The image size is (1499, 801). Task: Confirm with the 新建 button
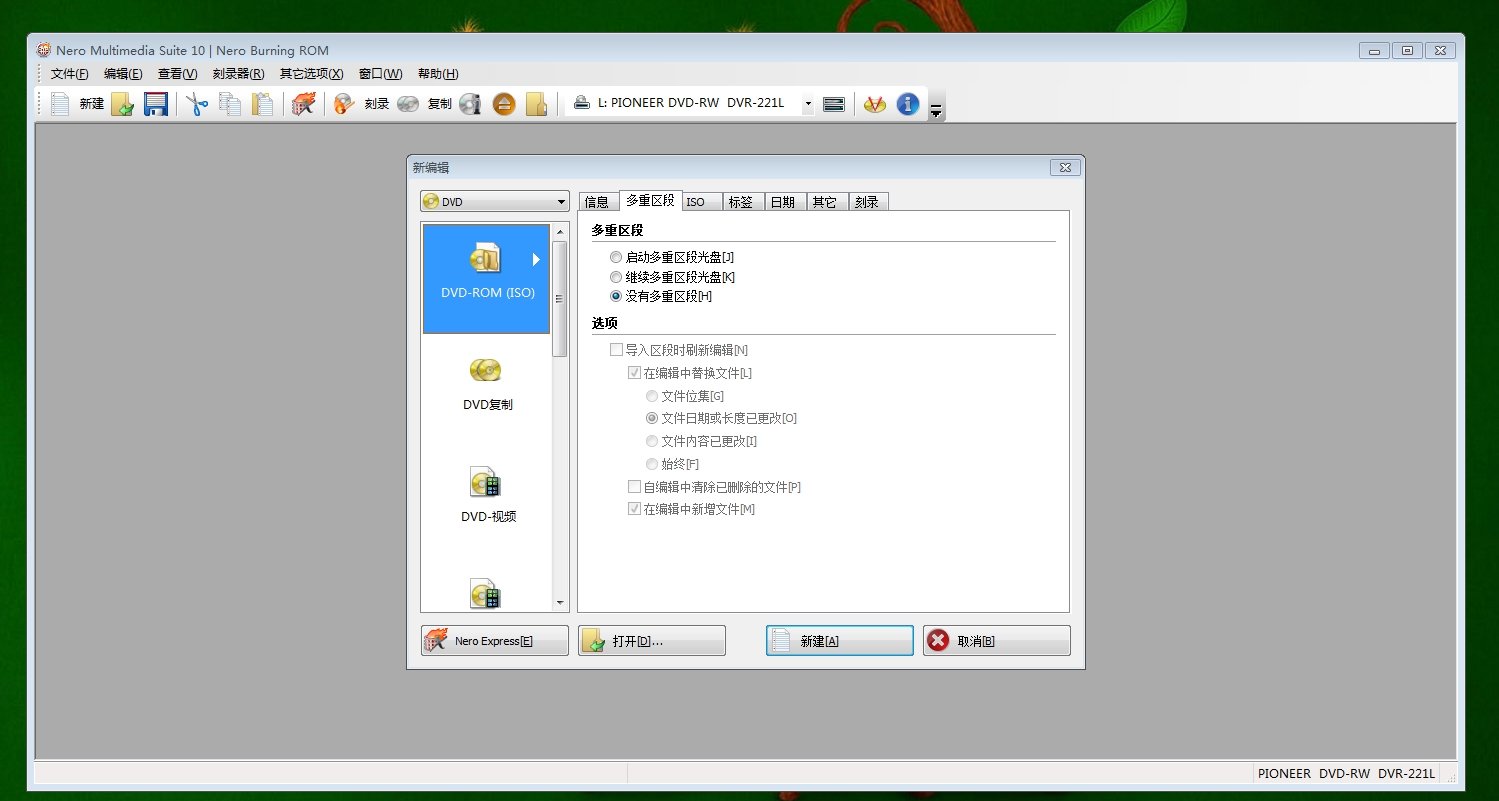point(839,640)
